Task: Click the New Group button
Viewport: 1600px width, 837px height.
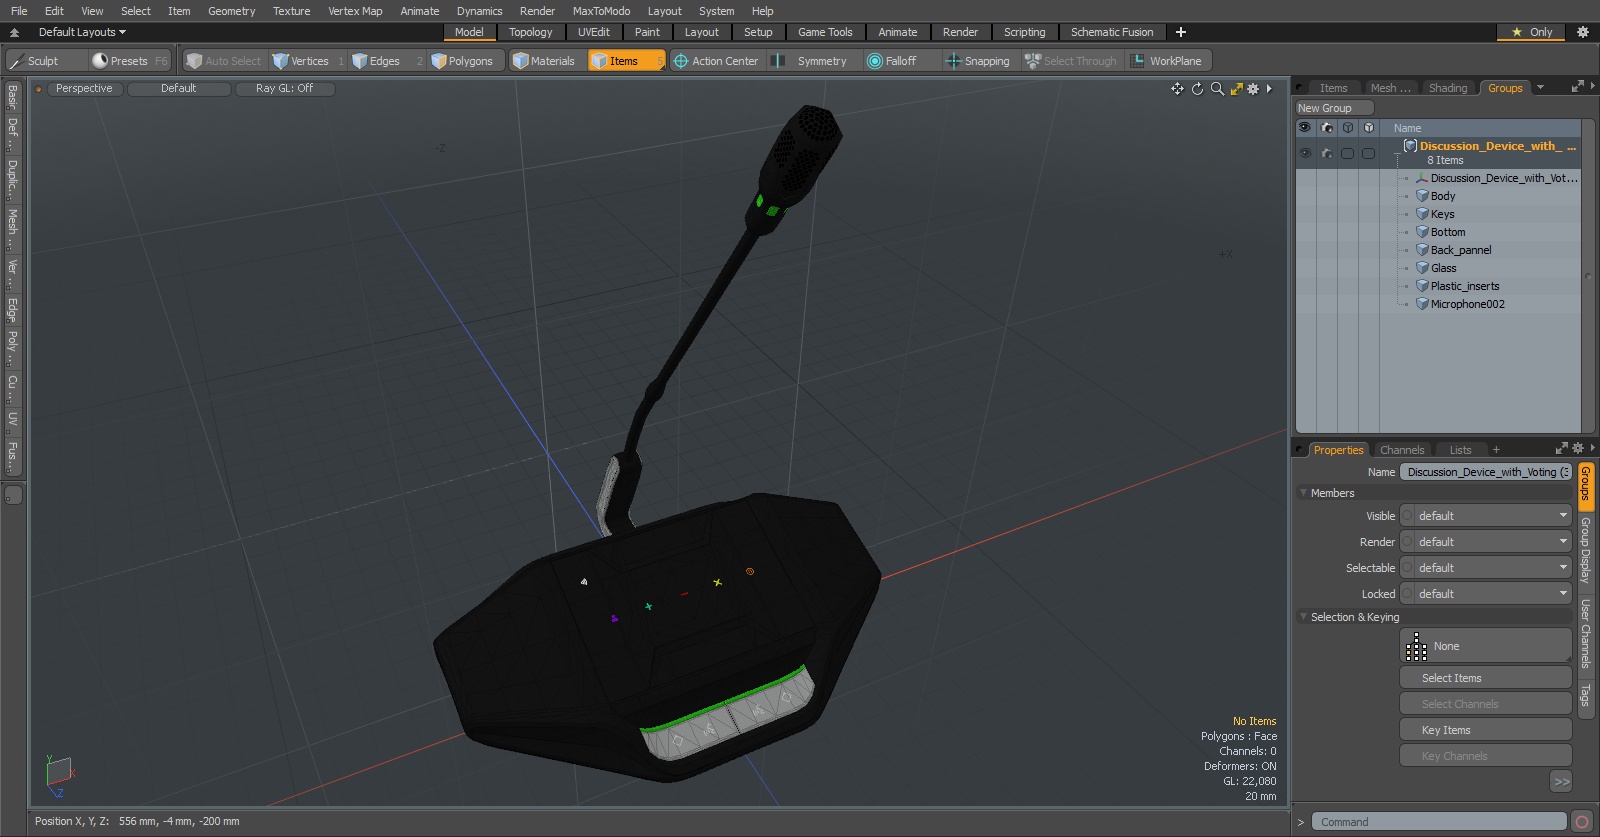Action: pos(1334,108)
